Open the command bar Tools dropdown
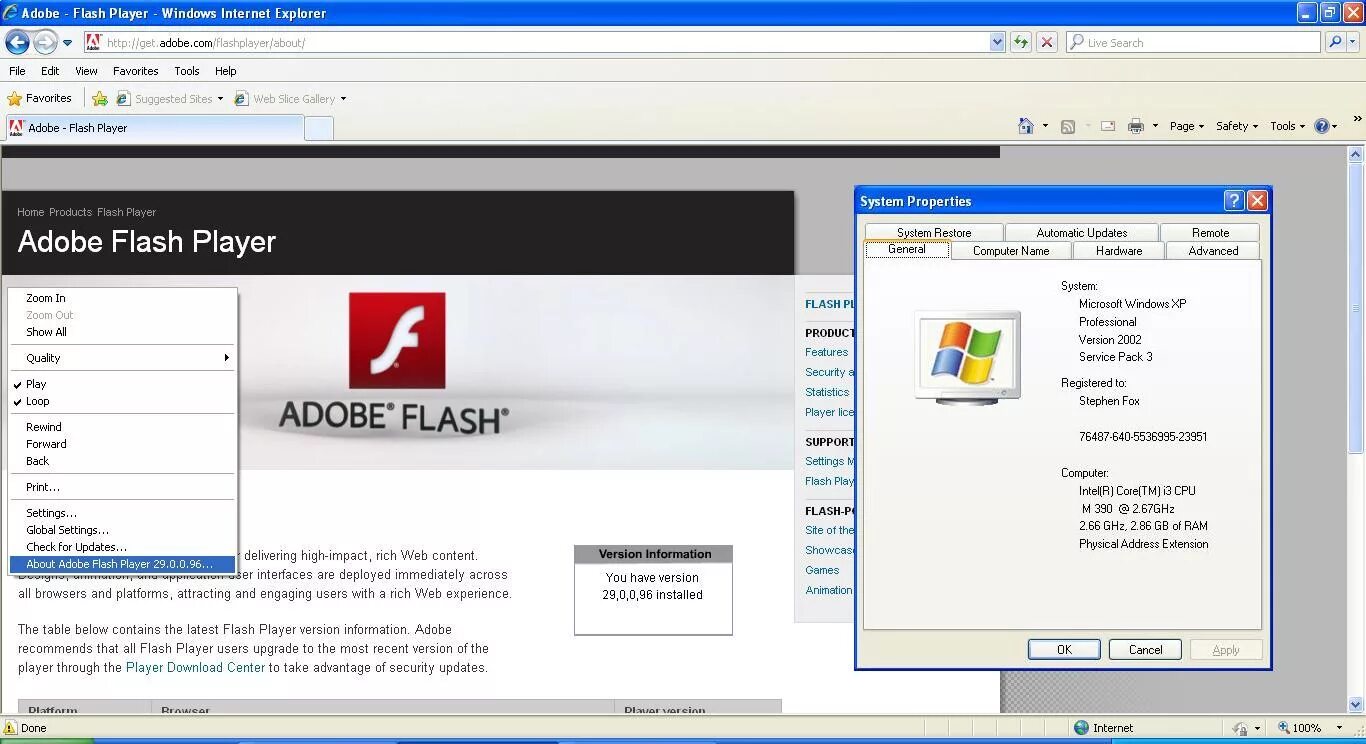This screenshot has width=1366, height=744. click(1287, 126)
